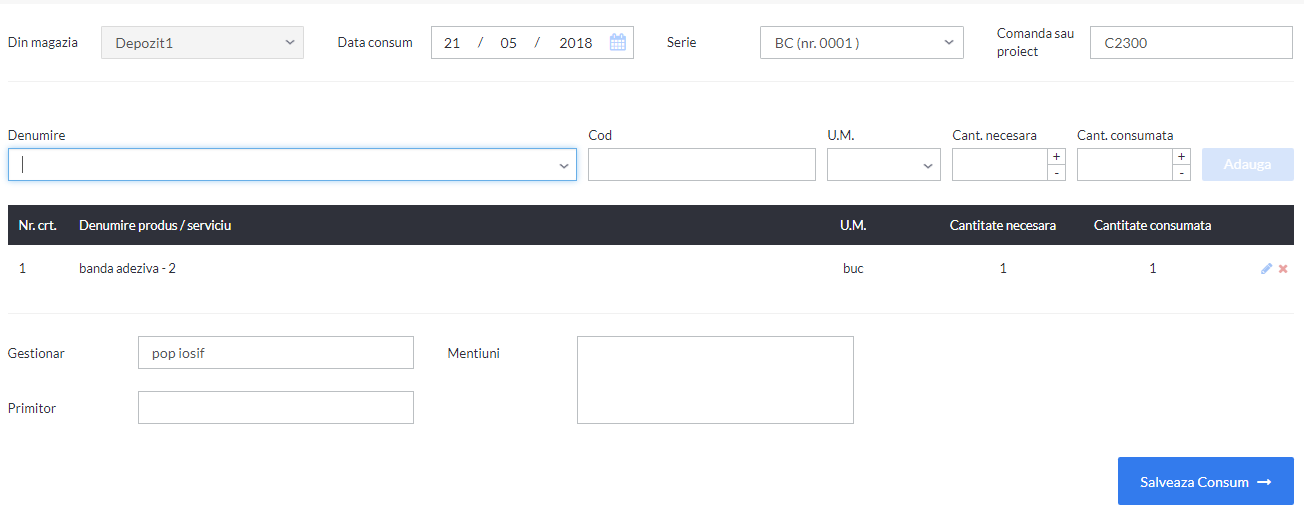The height and width of the screenshot is (526, 1304).
Task: Open the Denumire combo box arrow
Action: pyautogui.click(x=564, y=166)
